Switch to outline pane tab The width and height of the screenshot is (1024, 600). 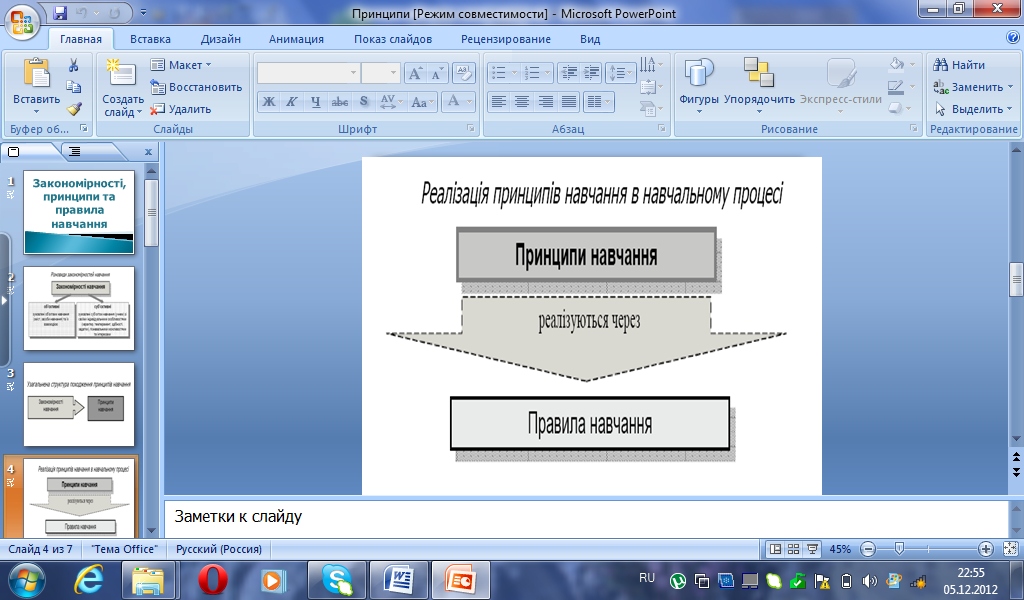click(75, 151)
